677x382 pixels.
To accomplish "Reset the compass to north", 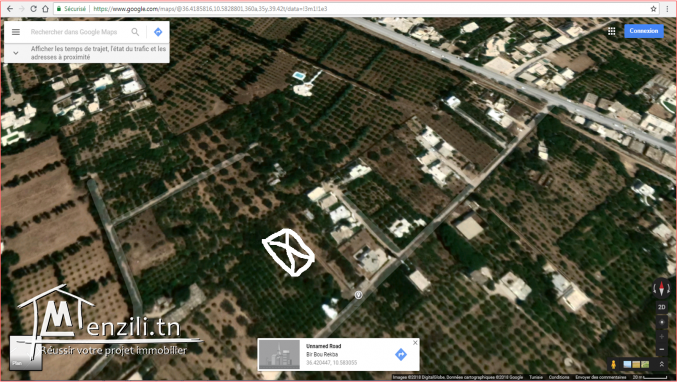I will tap(661, 288).
